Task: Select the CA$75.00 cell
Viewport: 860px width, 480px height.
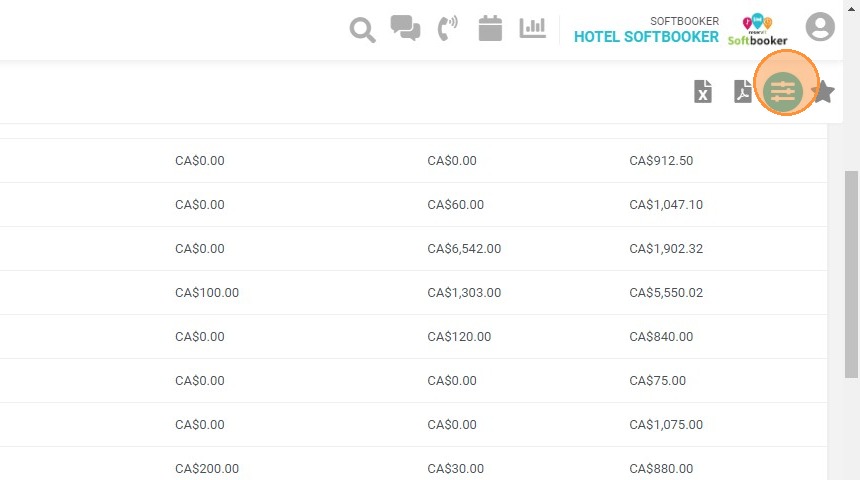Action: (x=657, y=380)
